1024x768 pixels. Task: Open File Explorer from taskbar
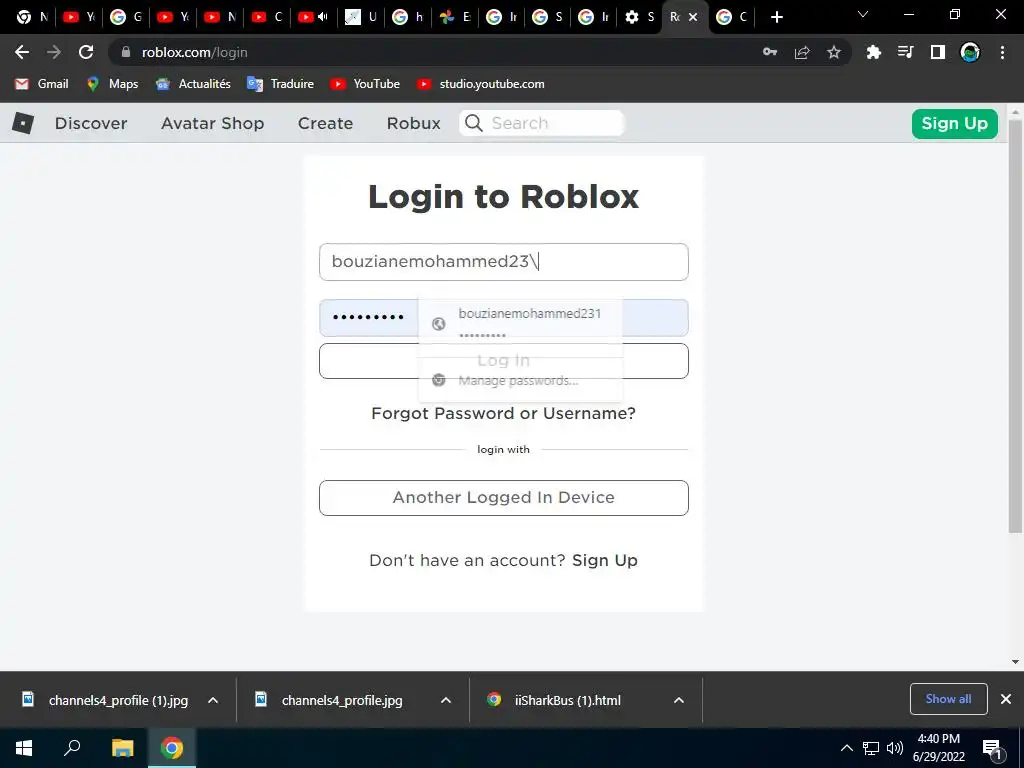[x=122, y=748]
